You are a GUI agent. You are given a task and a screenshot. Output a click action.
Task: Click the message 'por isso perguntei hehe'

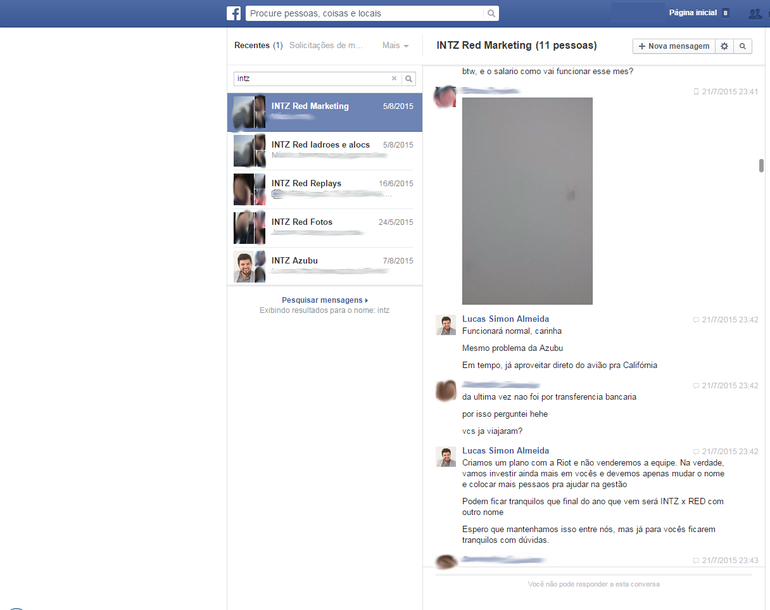505,414
